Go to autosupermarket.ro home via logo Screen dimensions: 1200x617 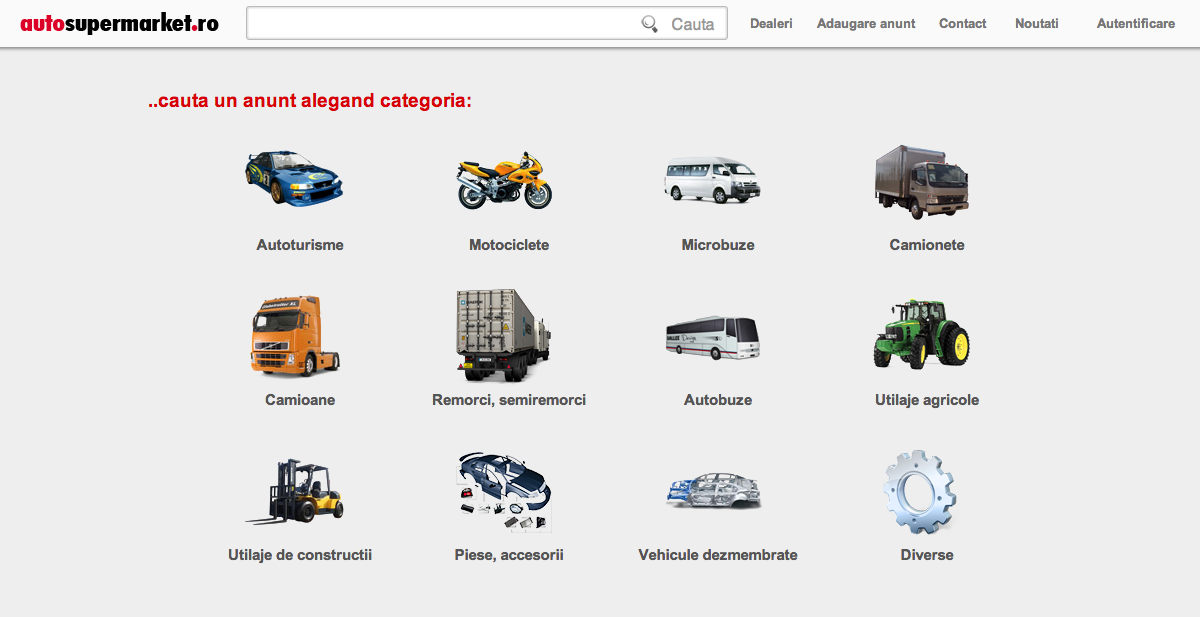click(x=119, y=23)
